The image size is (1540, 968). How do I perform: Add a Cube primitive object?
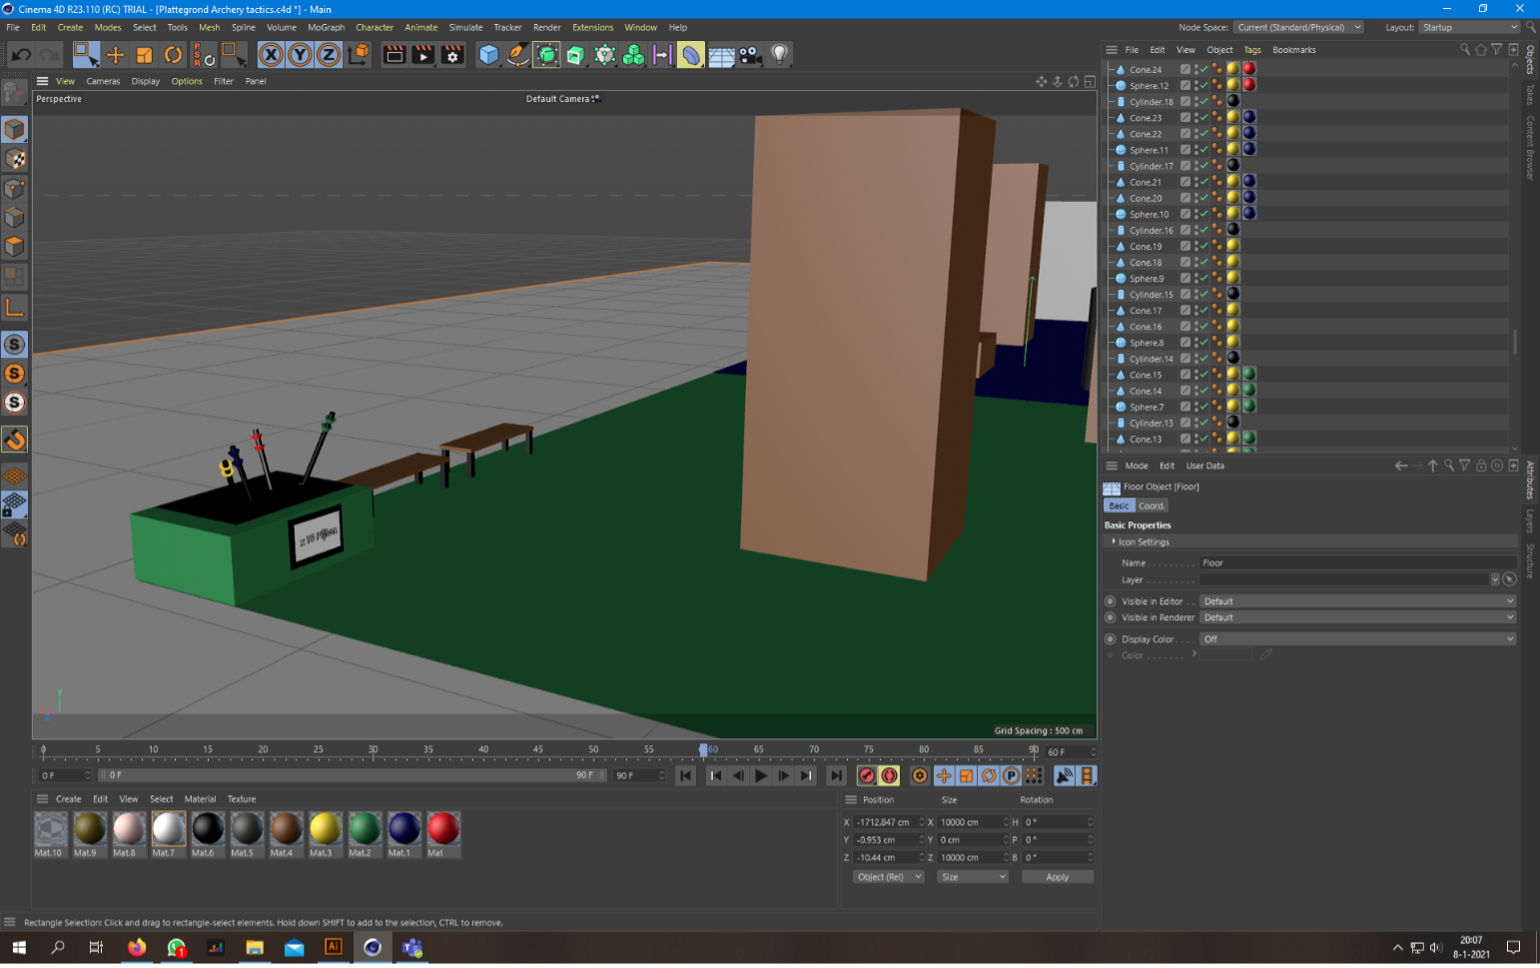[488, 55]
